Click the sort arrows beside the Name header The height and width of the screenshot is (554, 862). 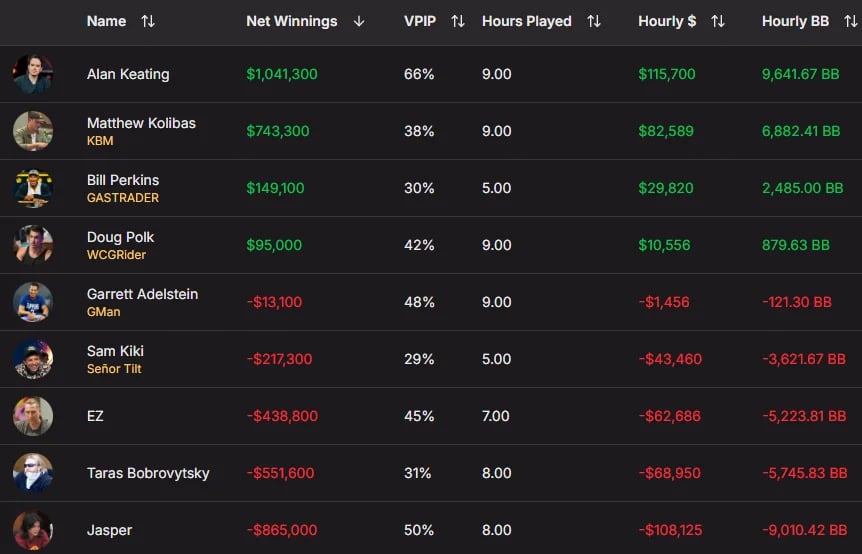(x=148, y=21)
